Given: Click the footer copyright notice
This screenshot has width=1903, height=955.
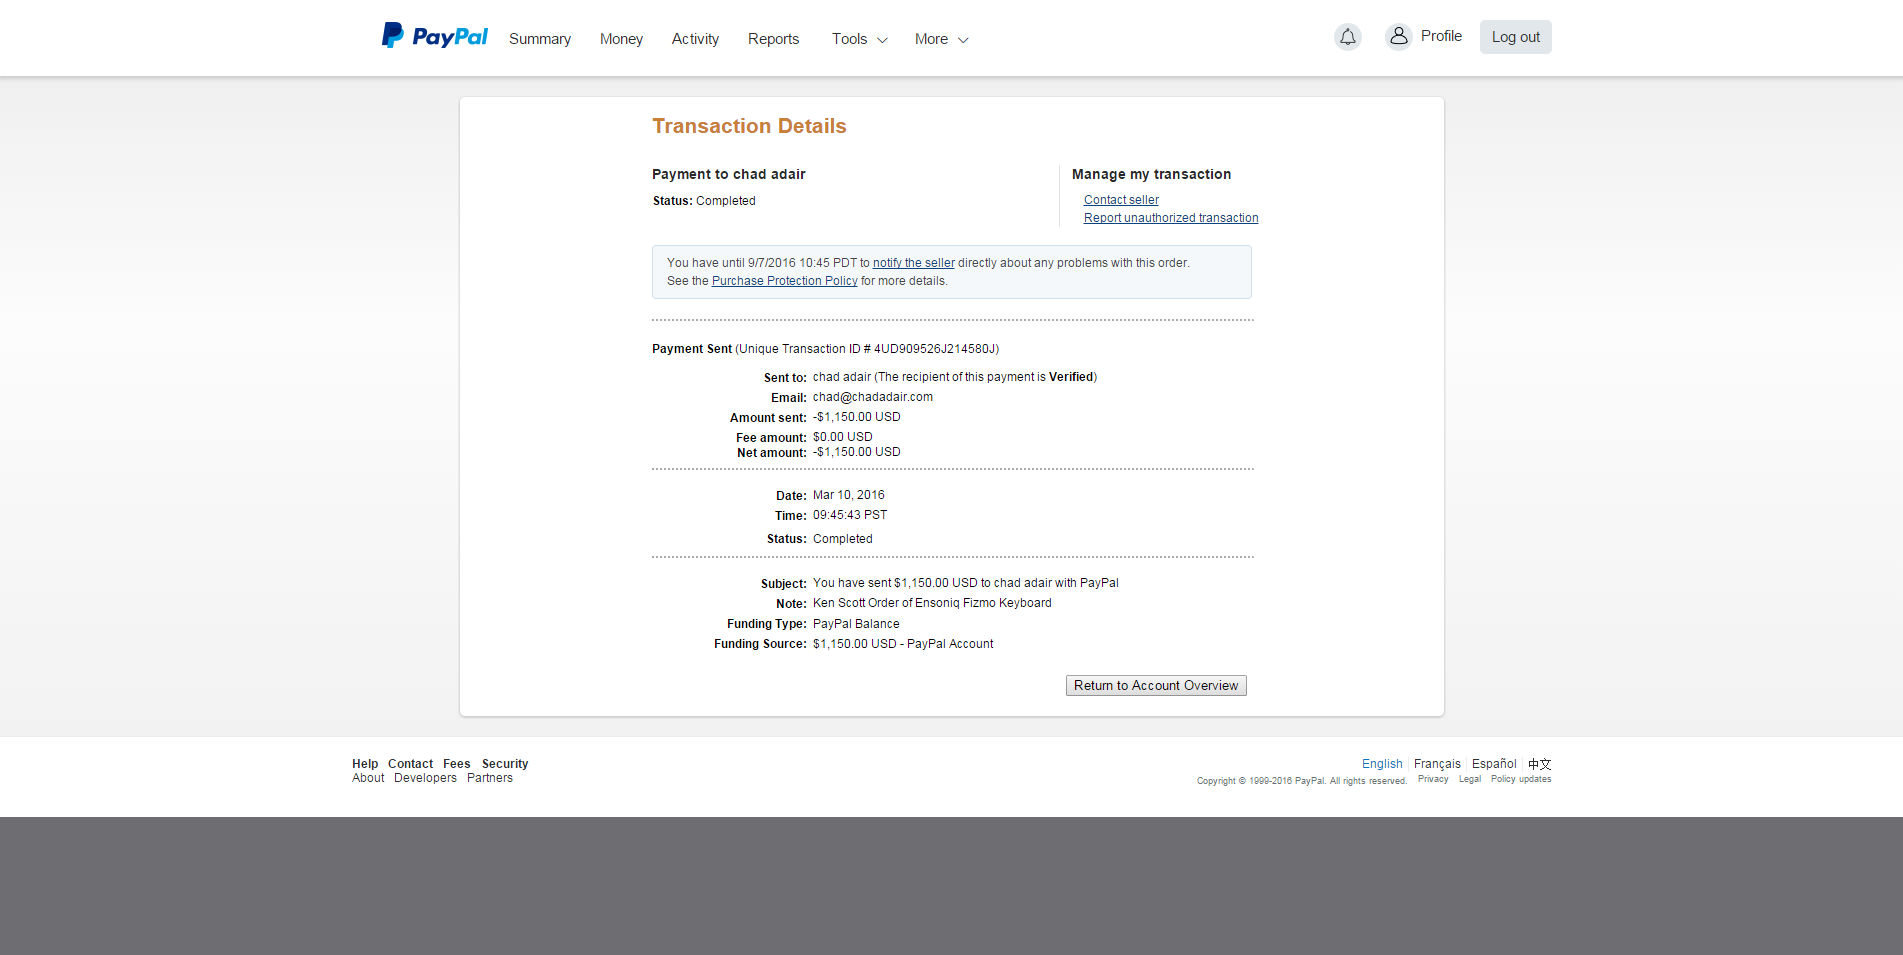Looking at the screenshot, I should [x=1302, y=781].
